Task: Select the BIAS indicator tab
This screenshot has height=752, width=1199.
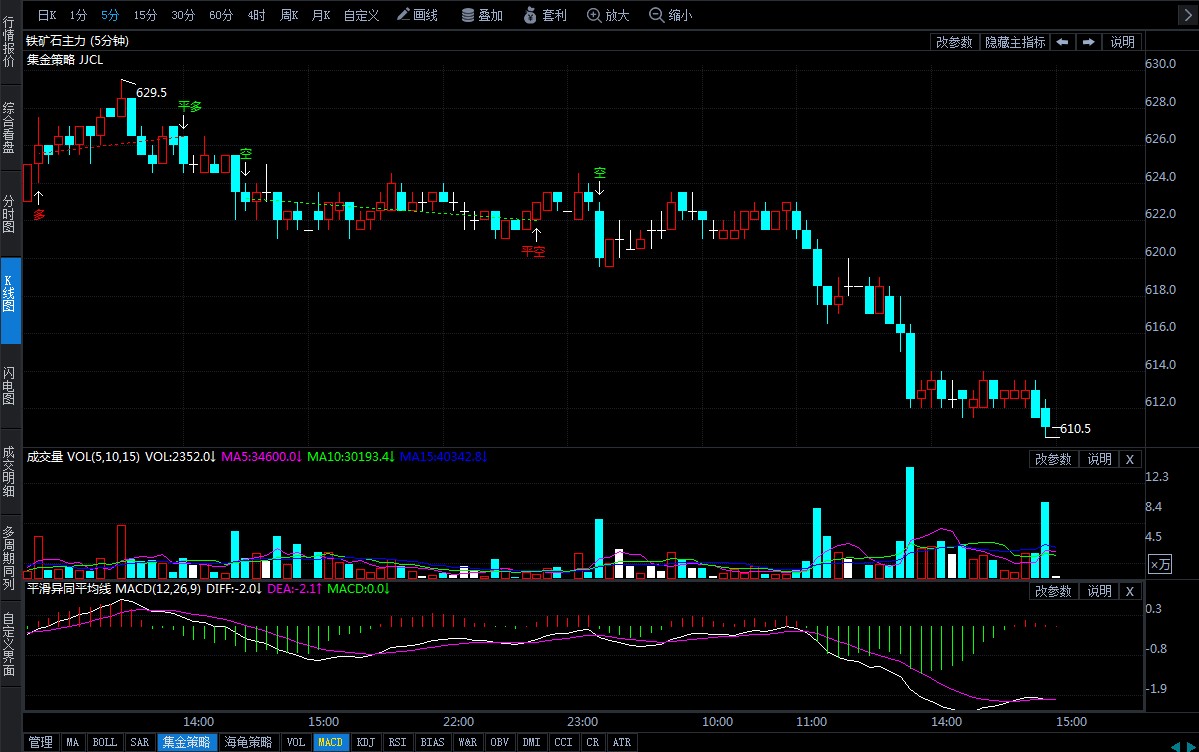Action: tap(433, 742)
